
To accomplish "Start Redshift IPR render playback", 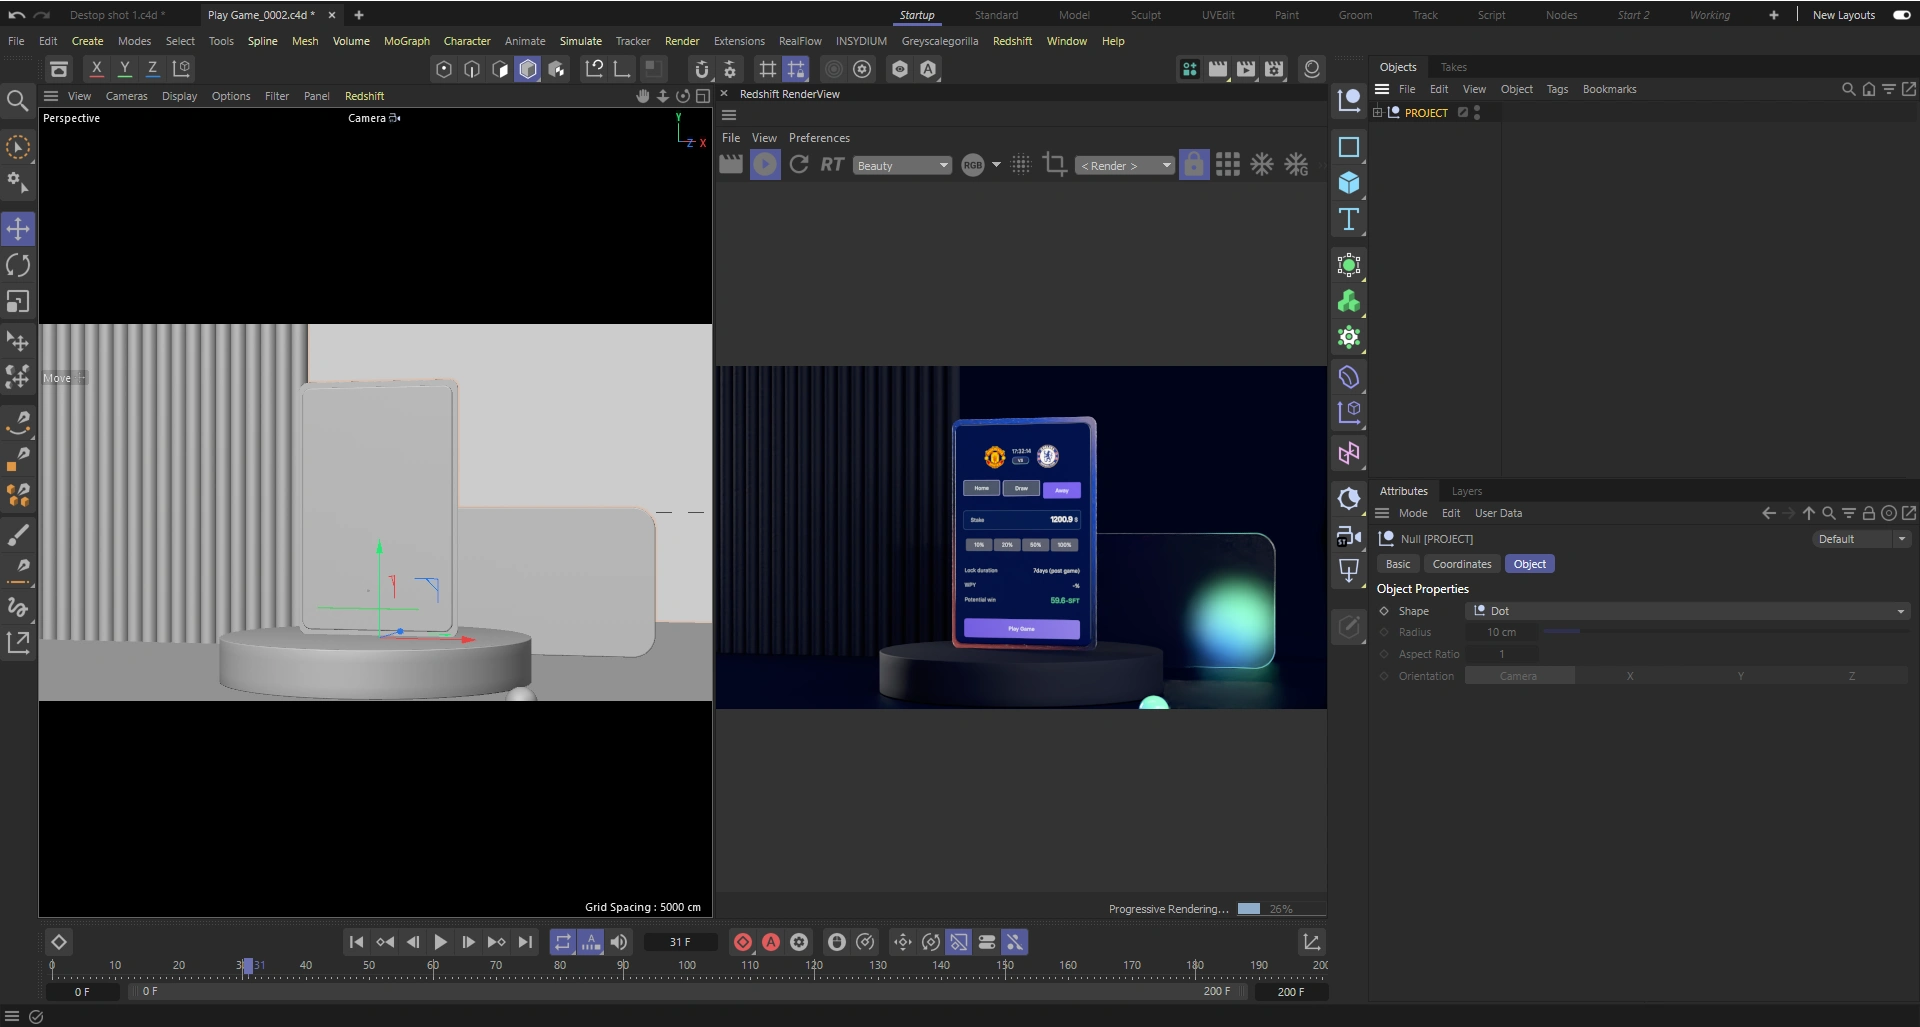I will (765, 165).
